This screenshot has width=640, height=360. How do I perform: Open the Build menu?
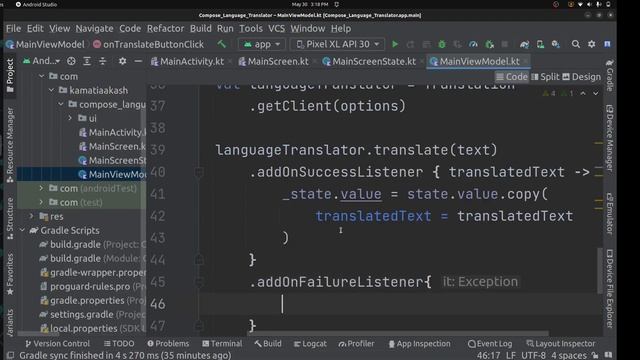200,29
